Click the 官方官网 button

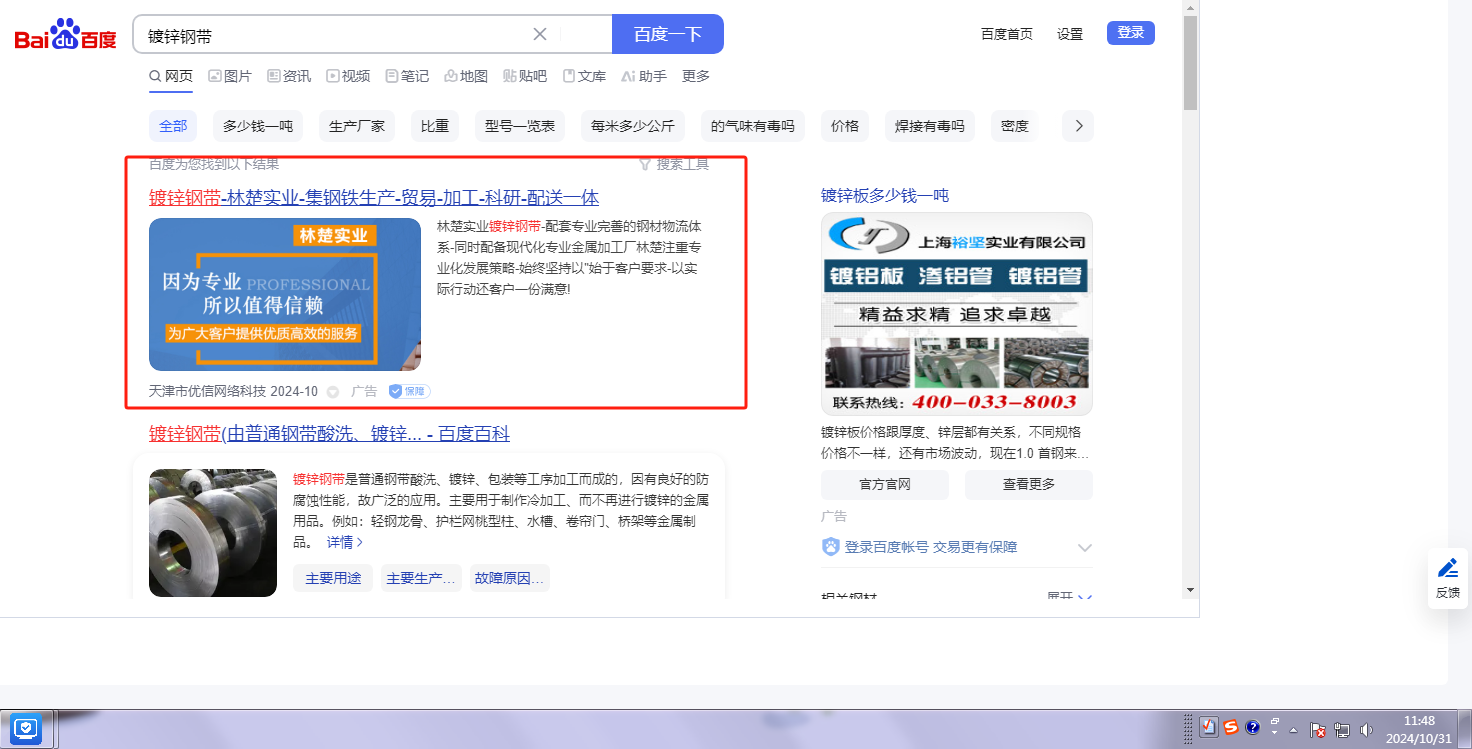point(885,485)
